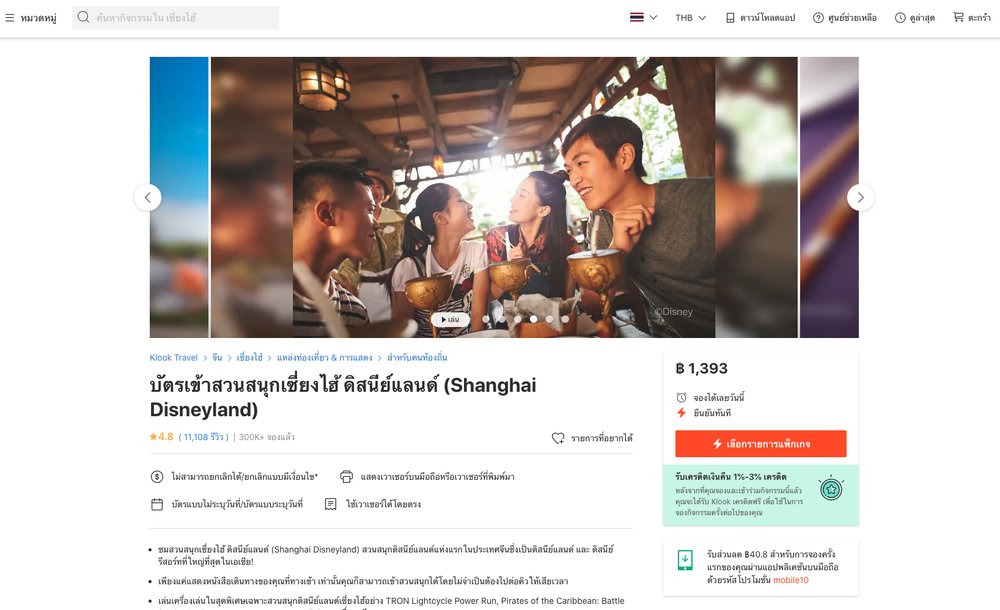Add to wishlist with heart icon
Image resolution: width=1000 pixels, height=610 pixels.
pos(558,438)
